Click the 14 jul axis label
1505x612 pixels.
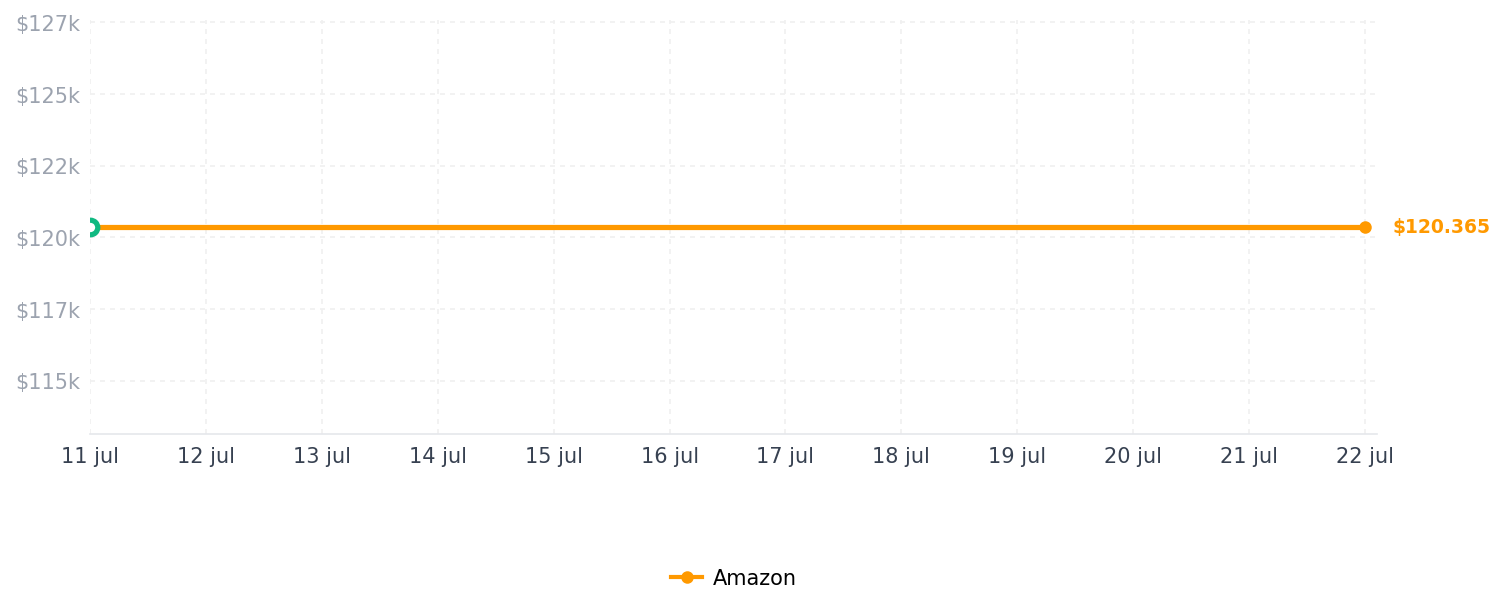click(438, 456)
